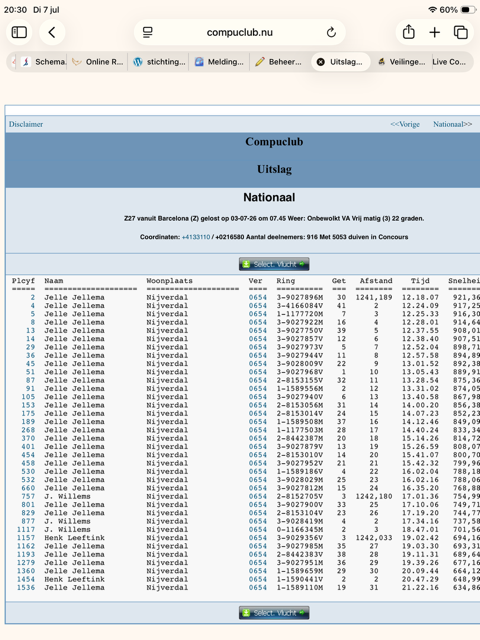
Task: Go back with the back arrow
Action: (x=52, y=32)
